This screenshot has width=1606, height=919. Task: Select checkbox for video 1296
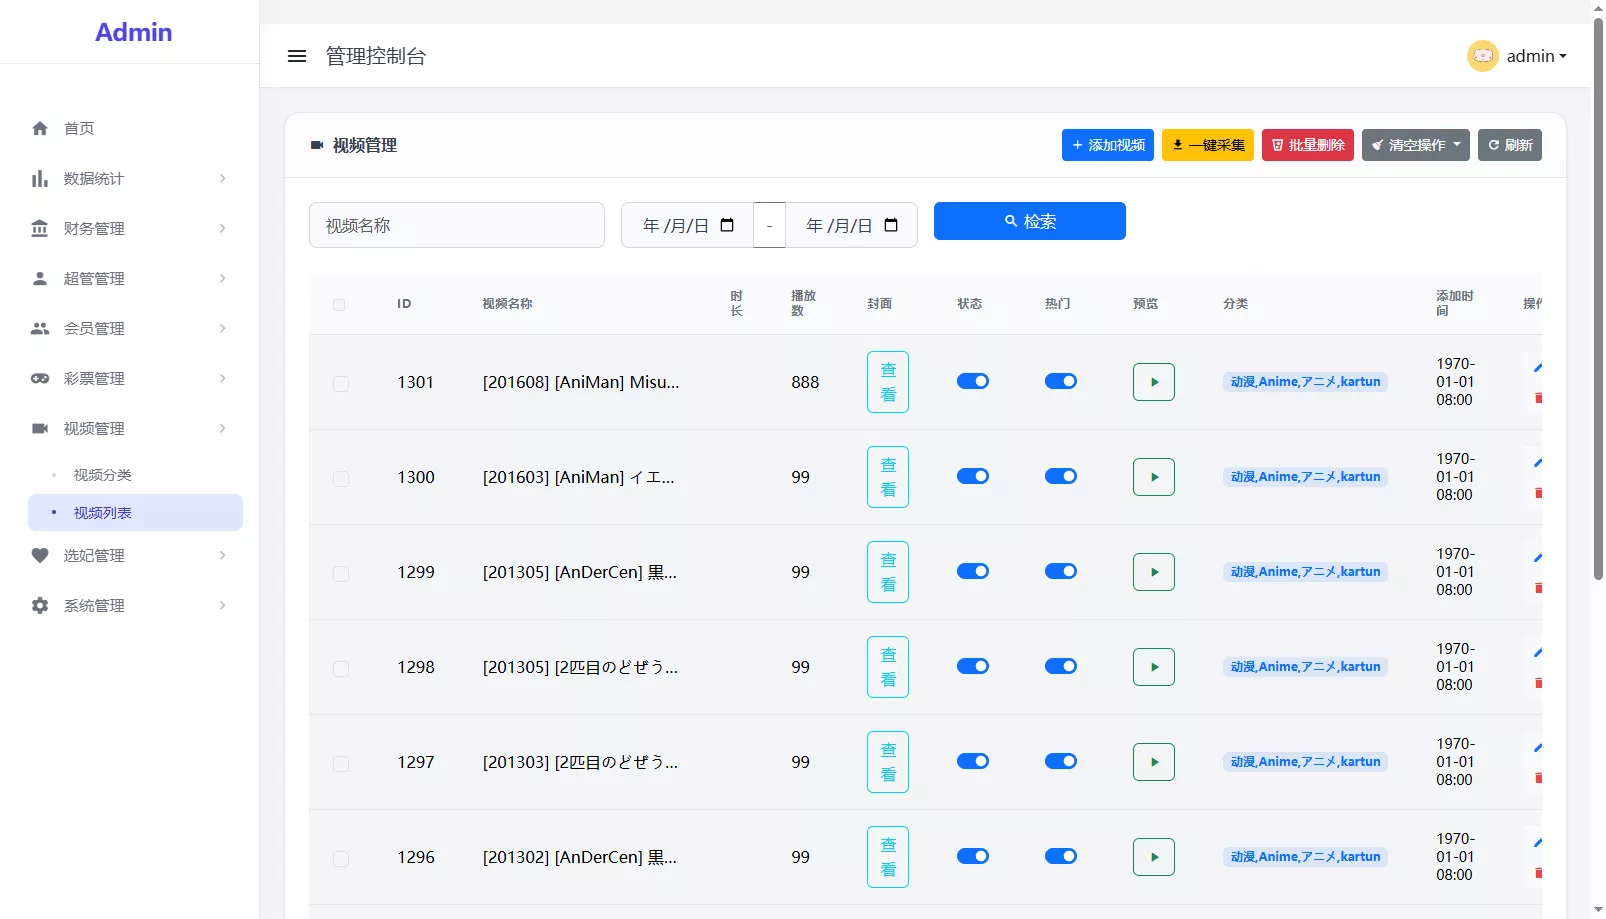(341, 858)
